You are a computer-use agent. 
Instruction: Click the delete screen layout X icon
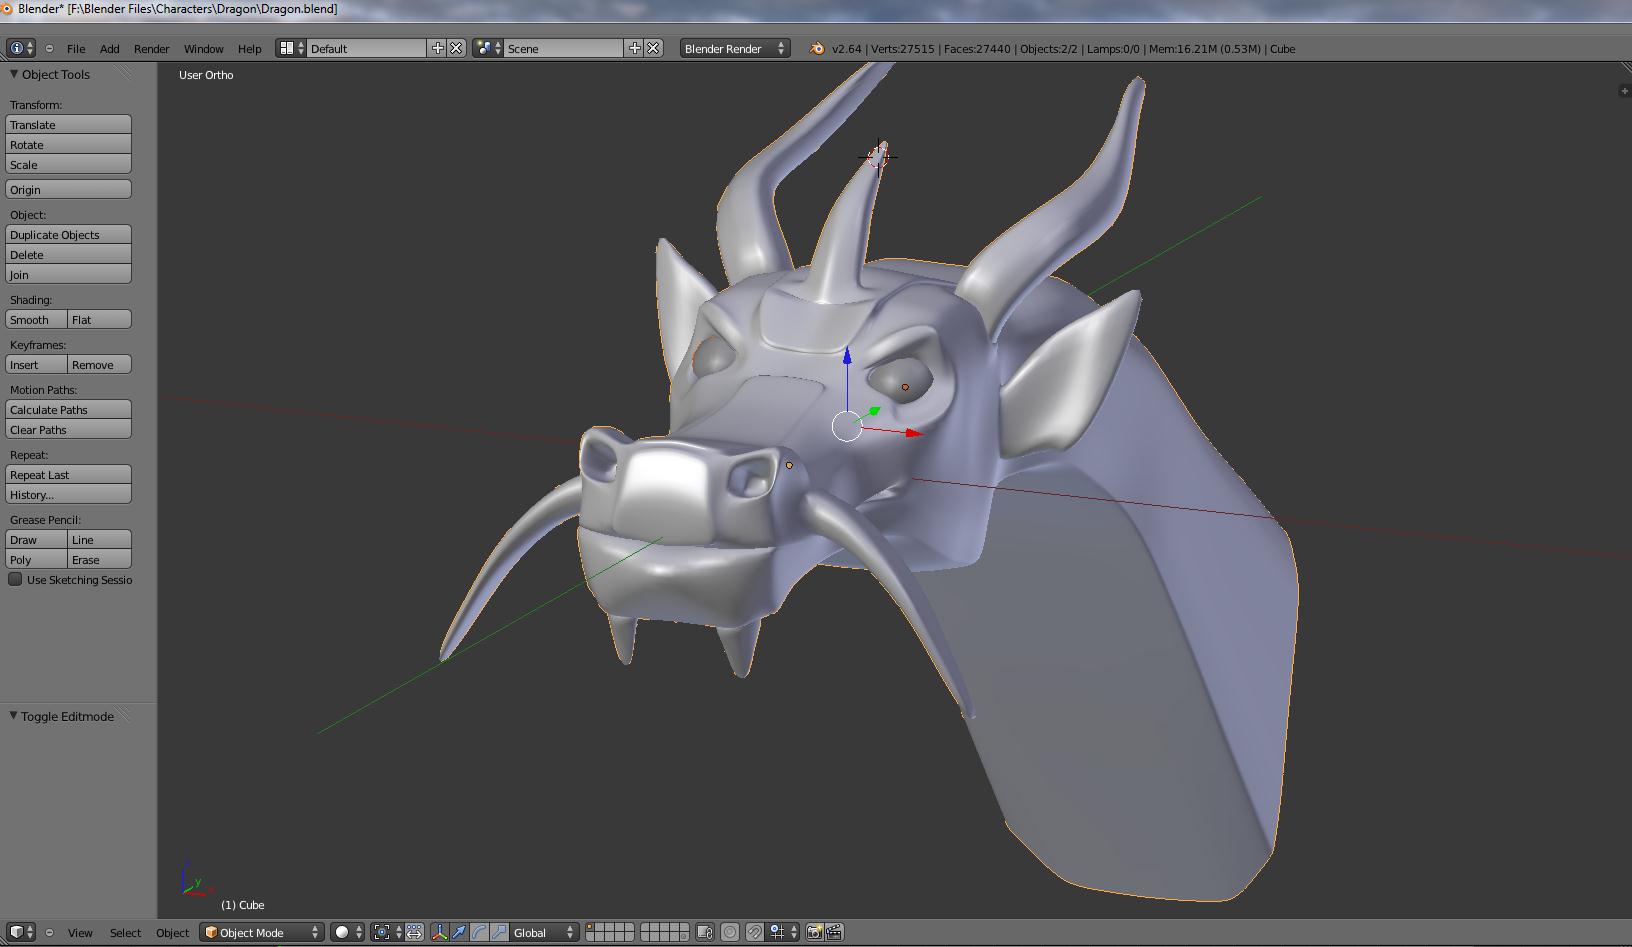tap(456, 48)
